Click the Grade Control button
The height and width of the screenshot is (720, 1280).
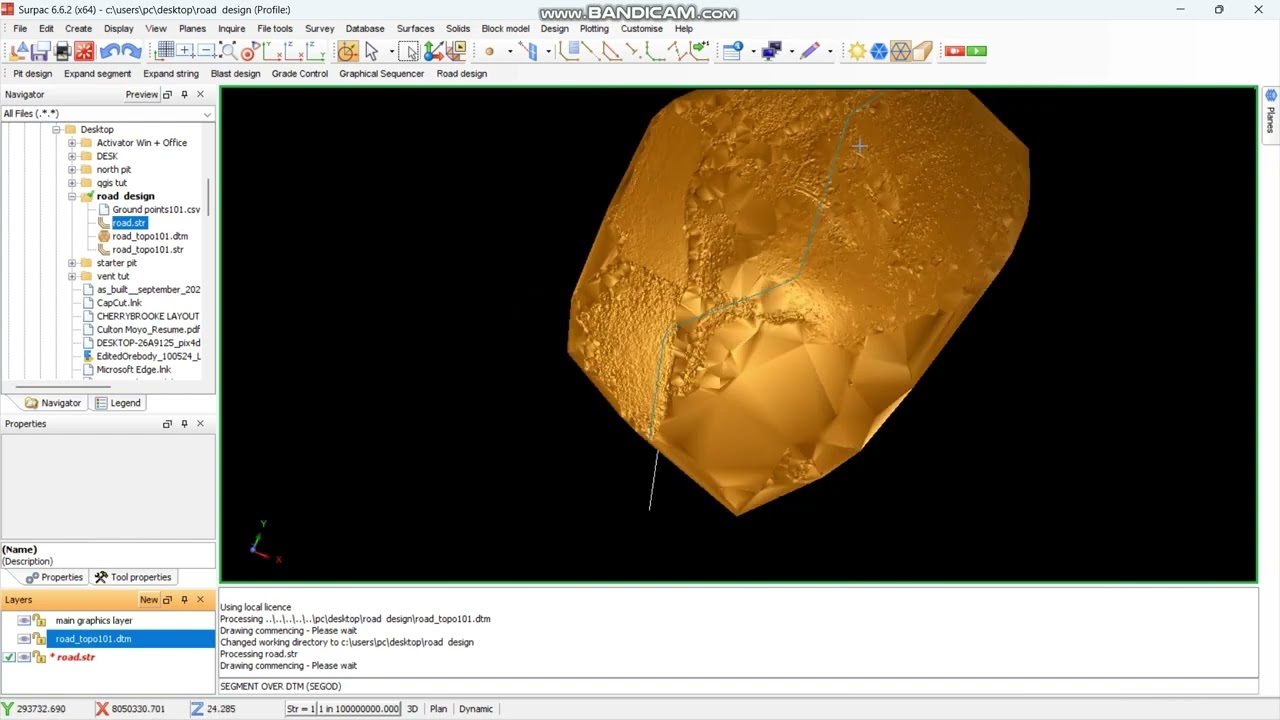(299, 74)
